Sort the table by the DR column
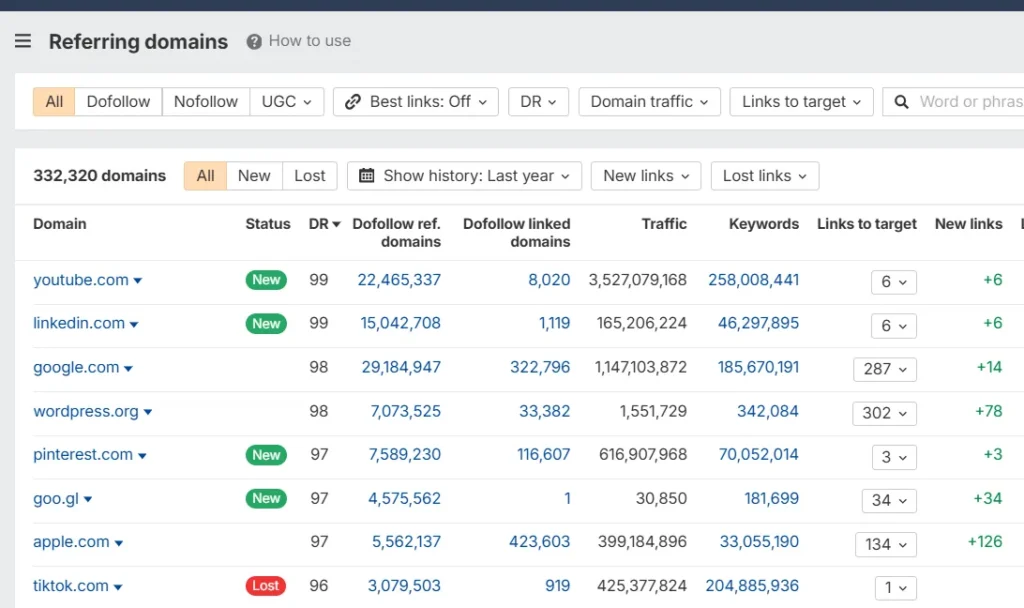This screenshot has width=1024, height=608. pyautogui.click(x=325, y=224)
